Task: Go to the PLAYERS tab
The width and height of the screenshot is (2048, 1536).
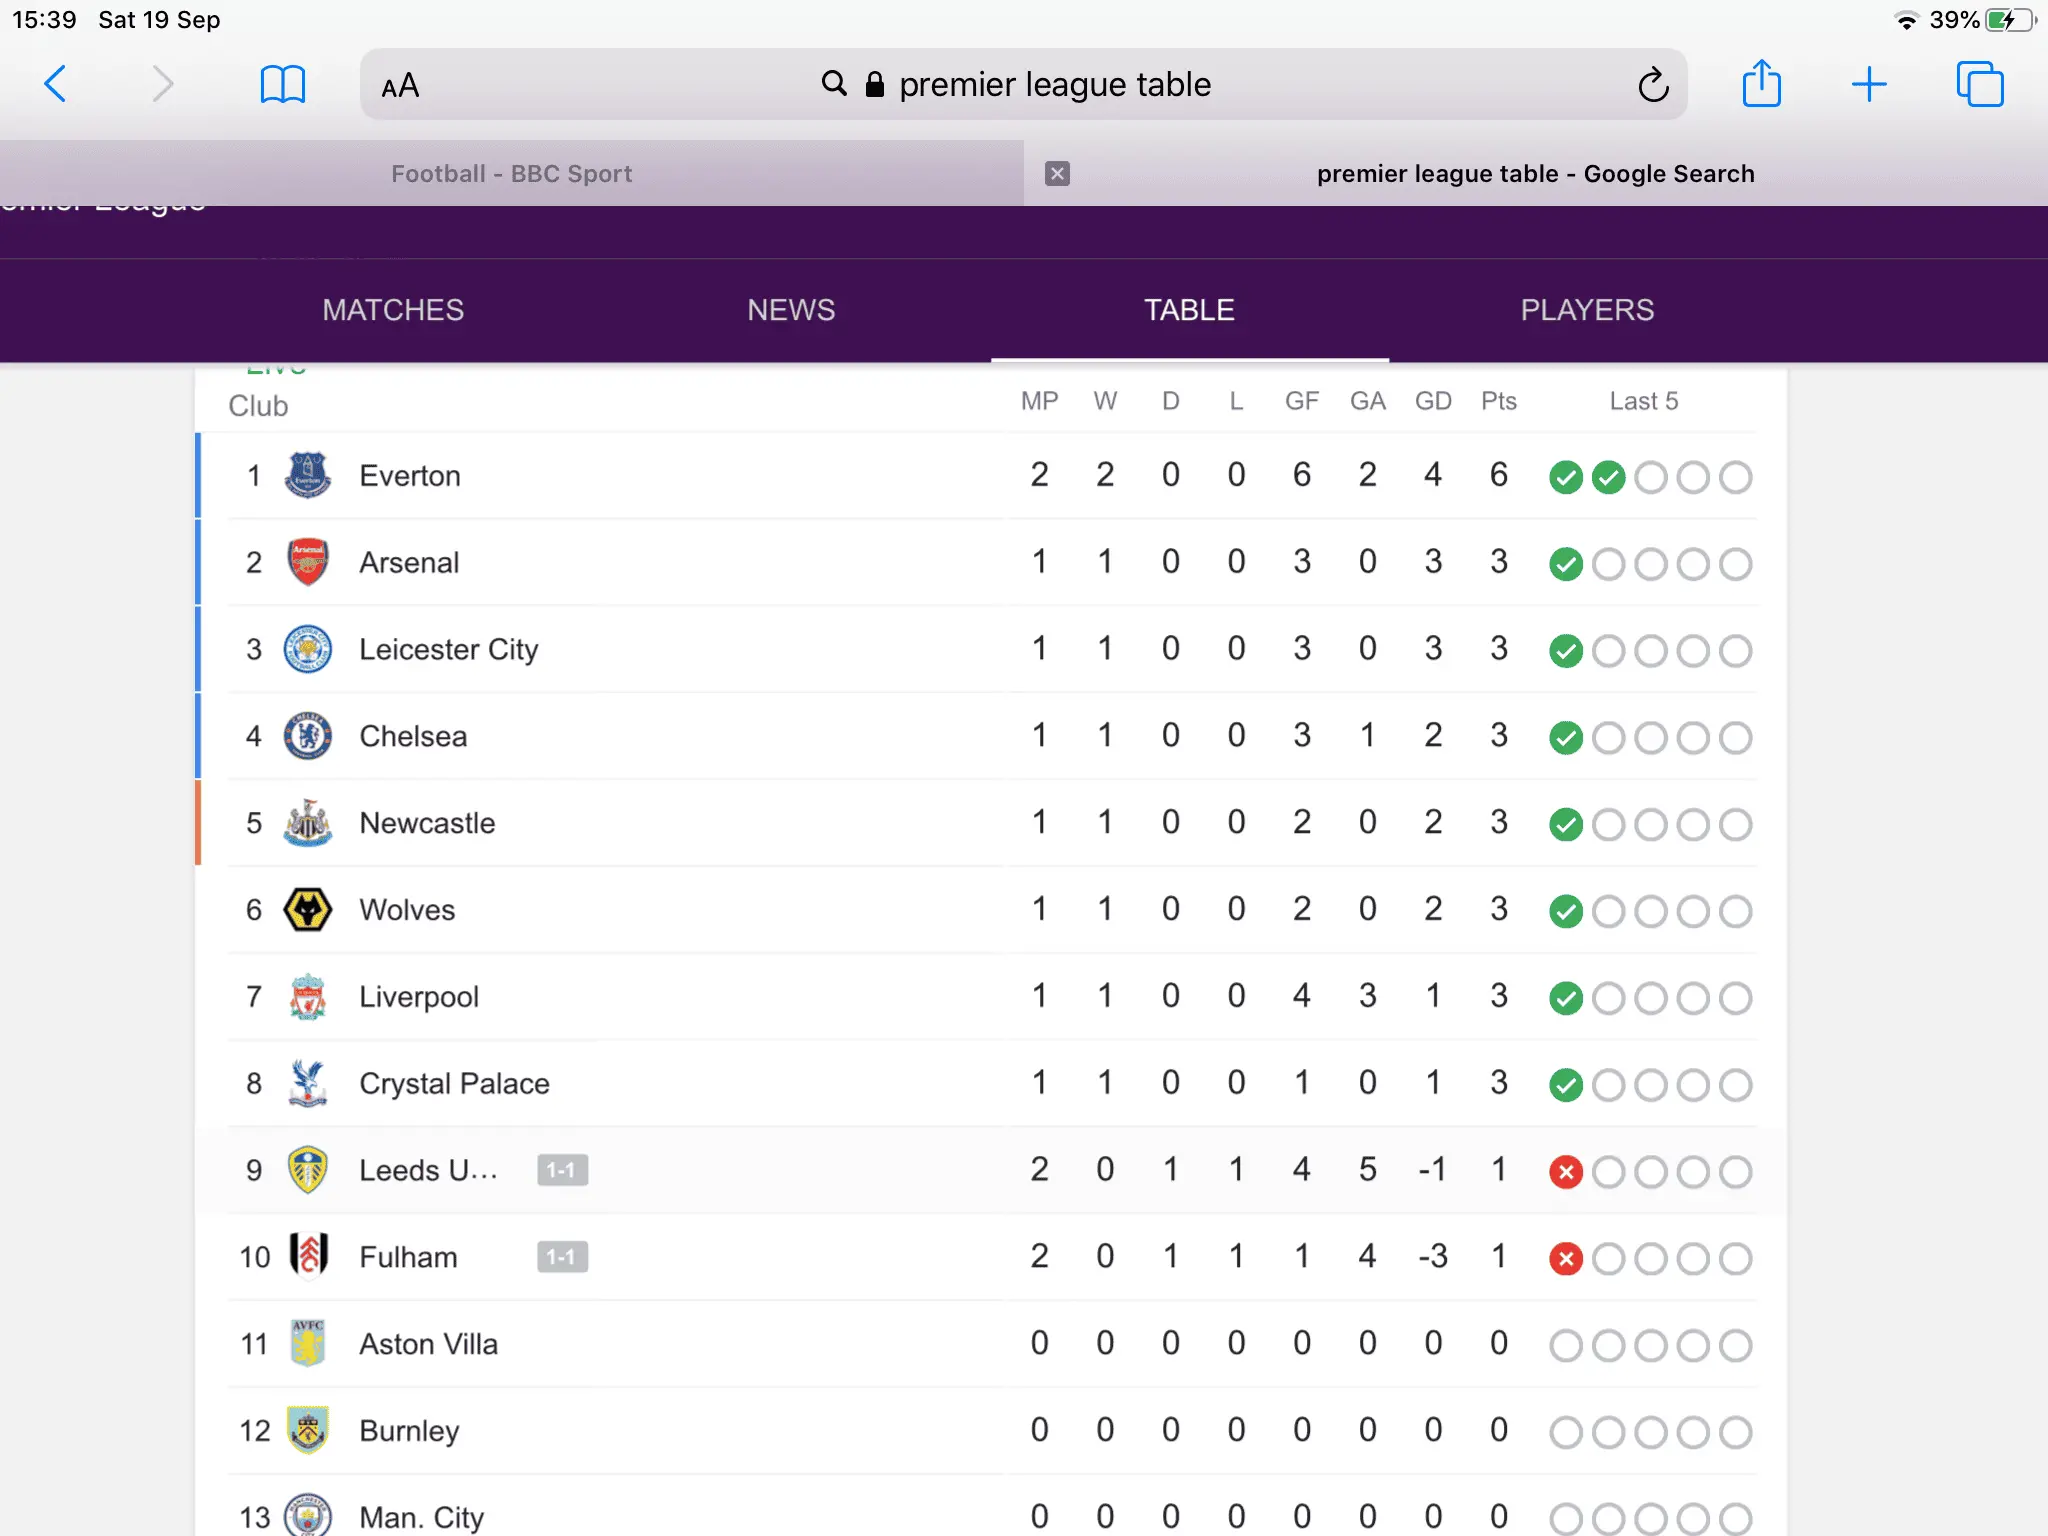Action: (x=1587, y=310)
